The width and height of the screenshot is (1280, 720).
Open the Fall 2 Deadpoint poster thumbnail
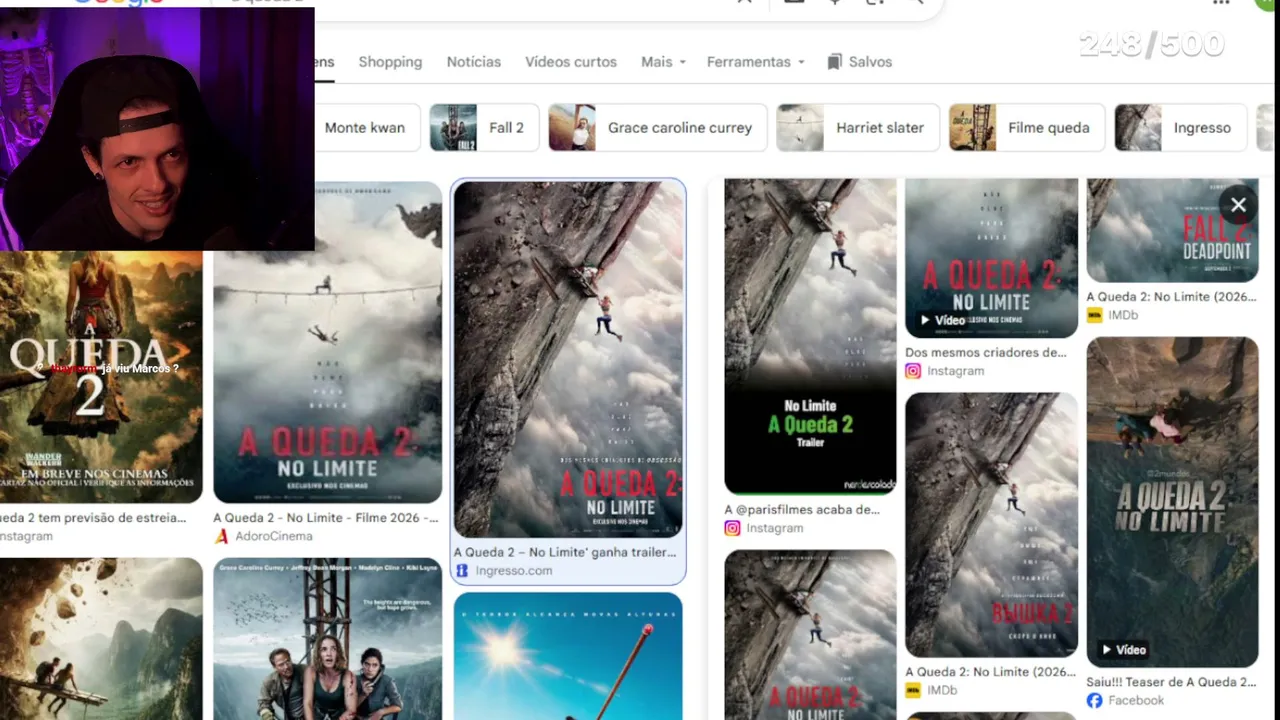[x=1172, y=230]
